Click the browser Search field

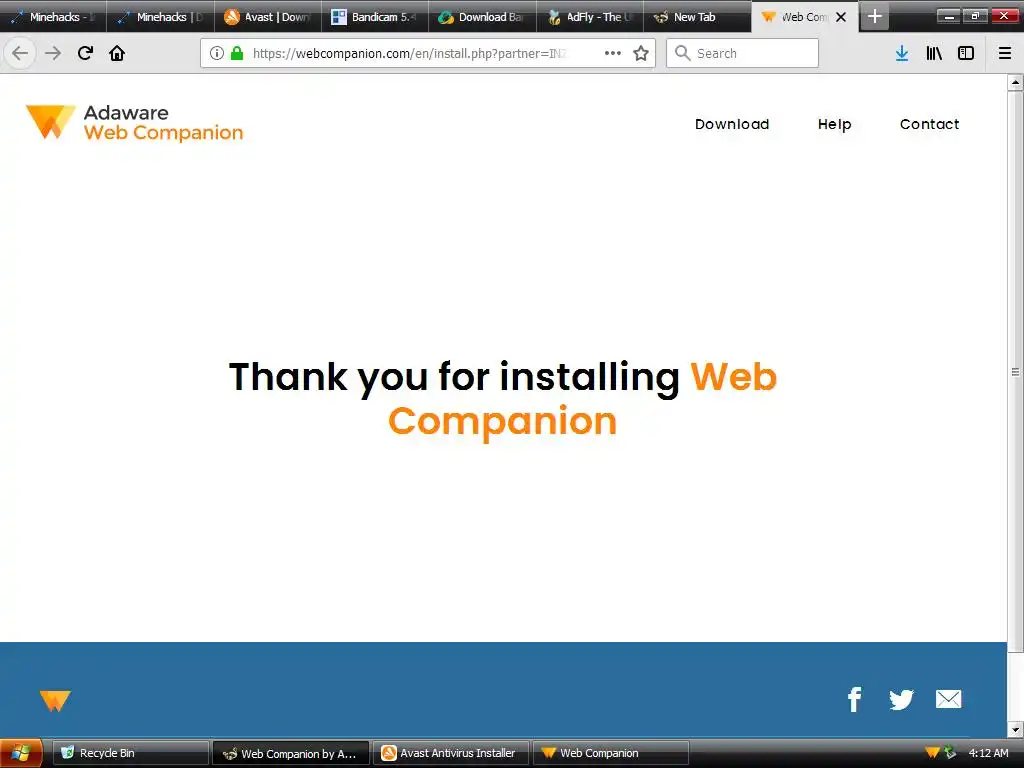pyautogui.click(x=743, y=53)
